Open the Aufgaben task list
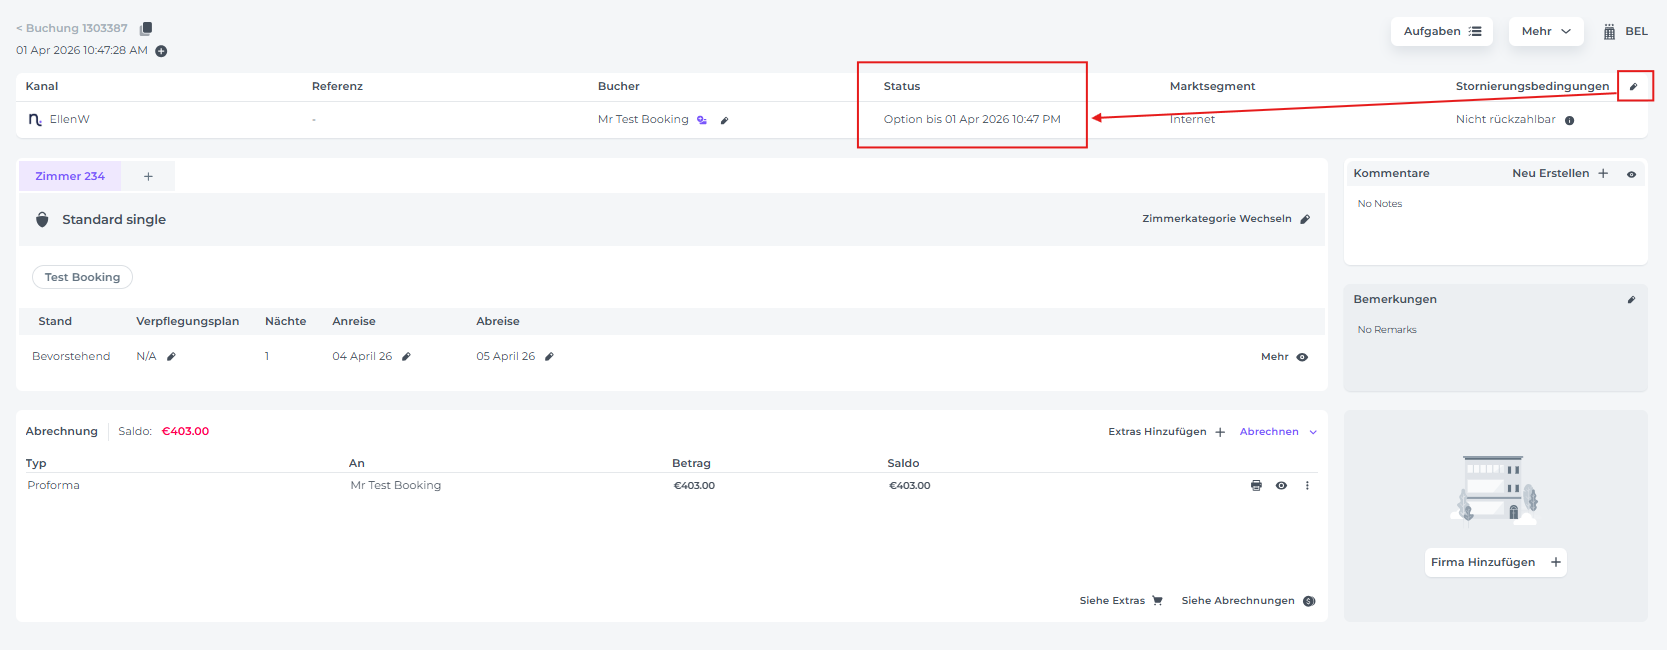Viewport: 1667px width, 650px height. coord(1441,32)
